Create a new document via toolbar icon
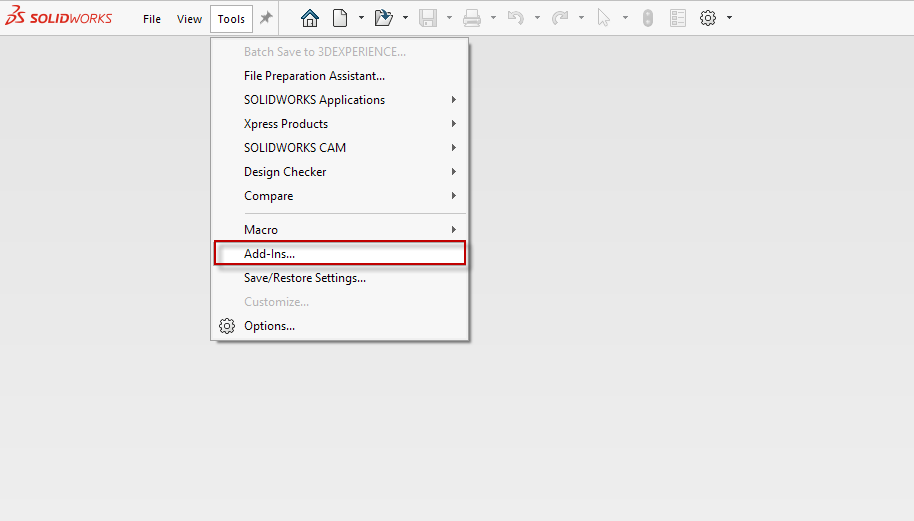Screen dimensions: 914x521 [x=340, y=18]
